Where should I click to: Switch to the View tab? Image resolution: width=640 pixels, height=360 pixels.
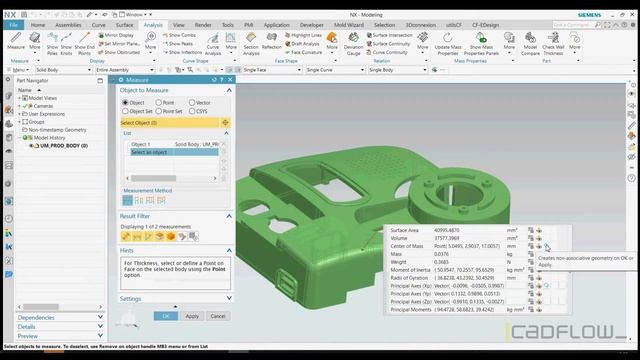tap(178, 25)
